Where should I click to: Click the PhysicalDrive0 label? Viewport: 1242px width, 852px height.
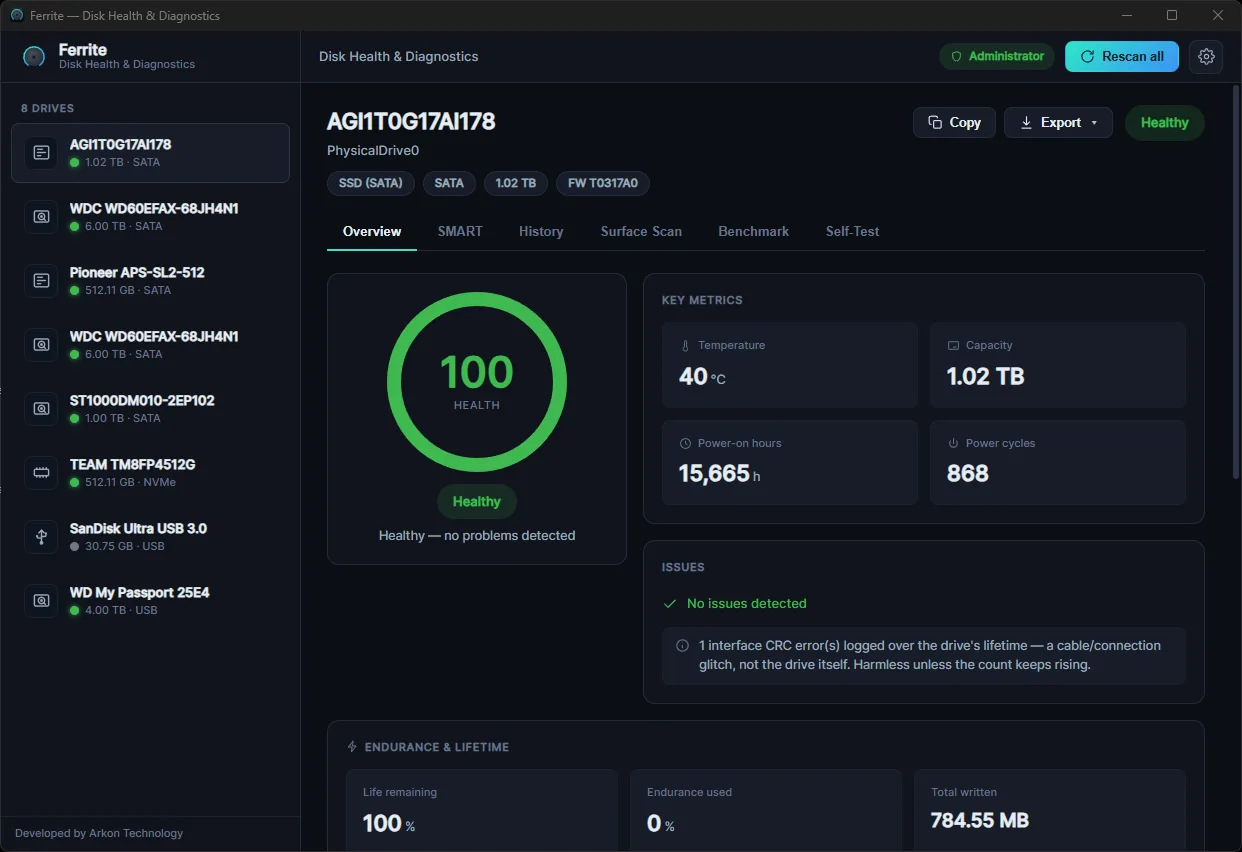click(373, 151)
